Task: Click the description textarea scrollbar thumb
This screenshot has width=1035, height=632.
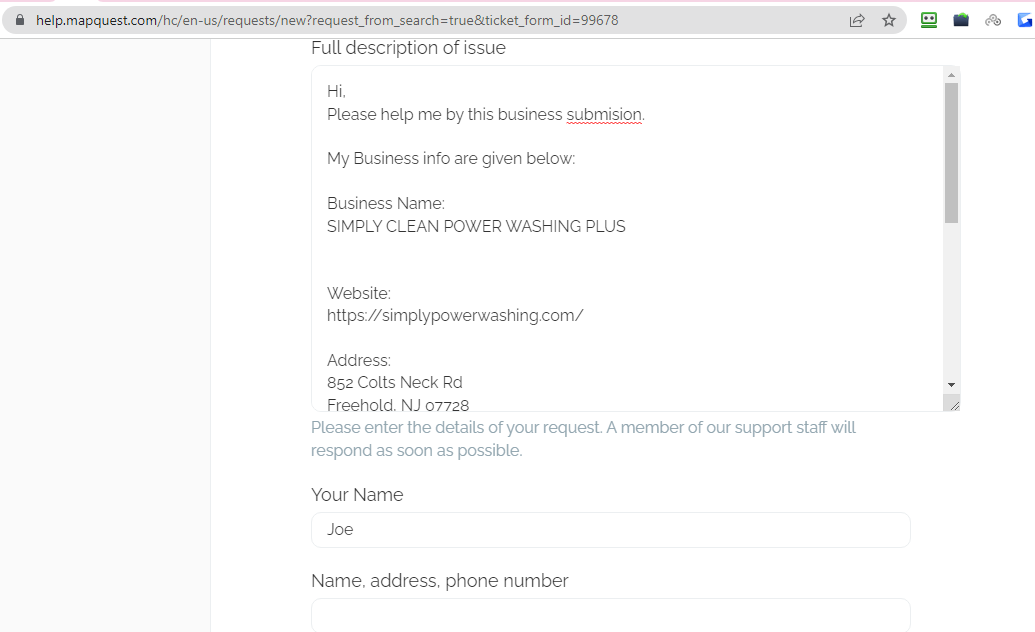Action: (951, 153)
